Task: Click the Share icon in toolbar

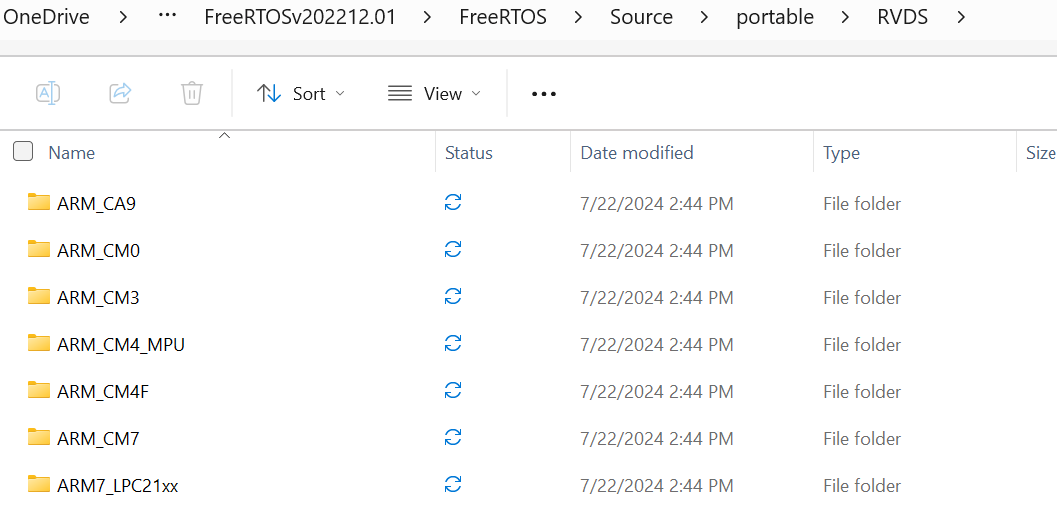Action: coord(120,93)
